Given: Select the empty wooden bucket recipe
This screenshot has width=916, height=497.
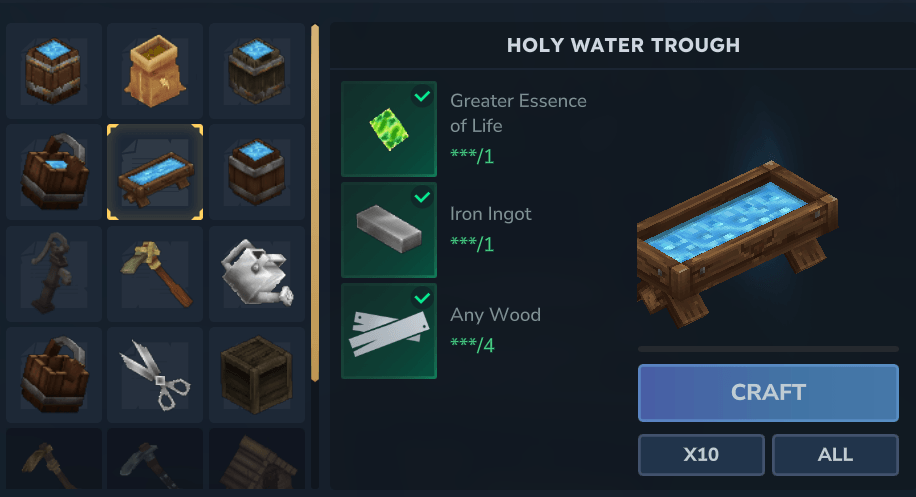Looking at the screenshot, I should [x=54, y=375].
